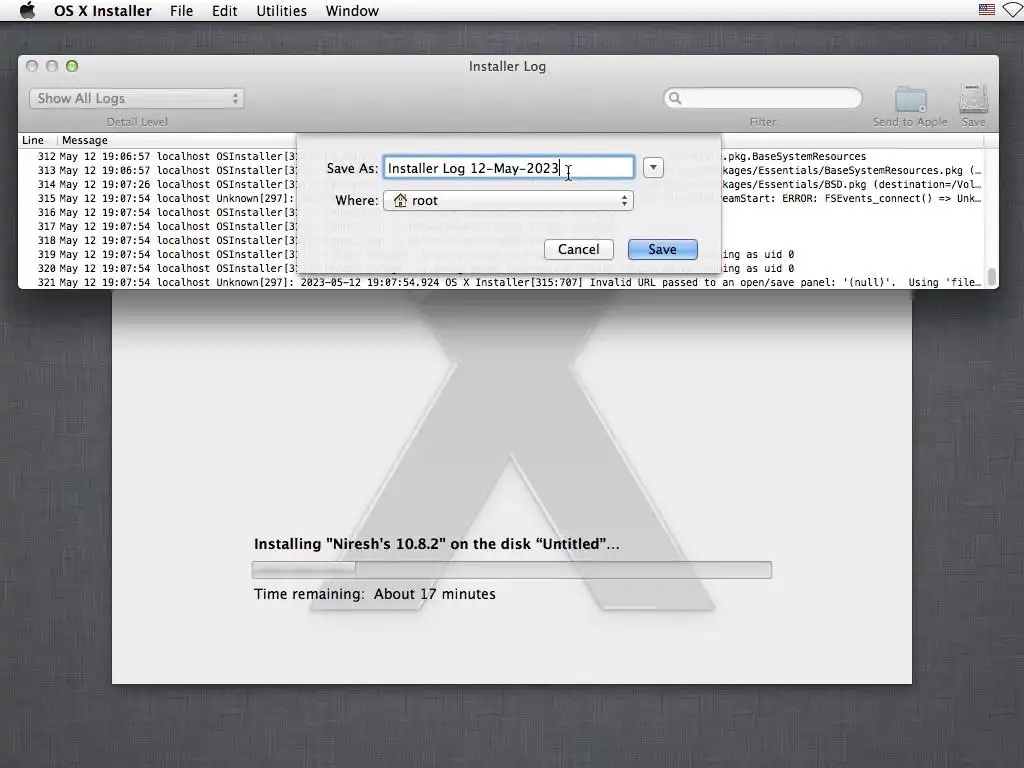Image resolution: width=1024 pixels, height=768 pixels.
Task: Open the Edit menu
Action: click(224, 11)
